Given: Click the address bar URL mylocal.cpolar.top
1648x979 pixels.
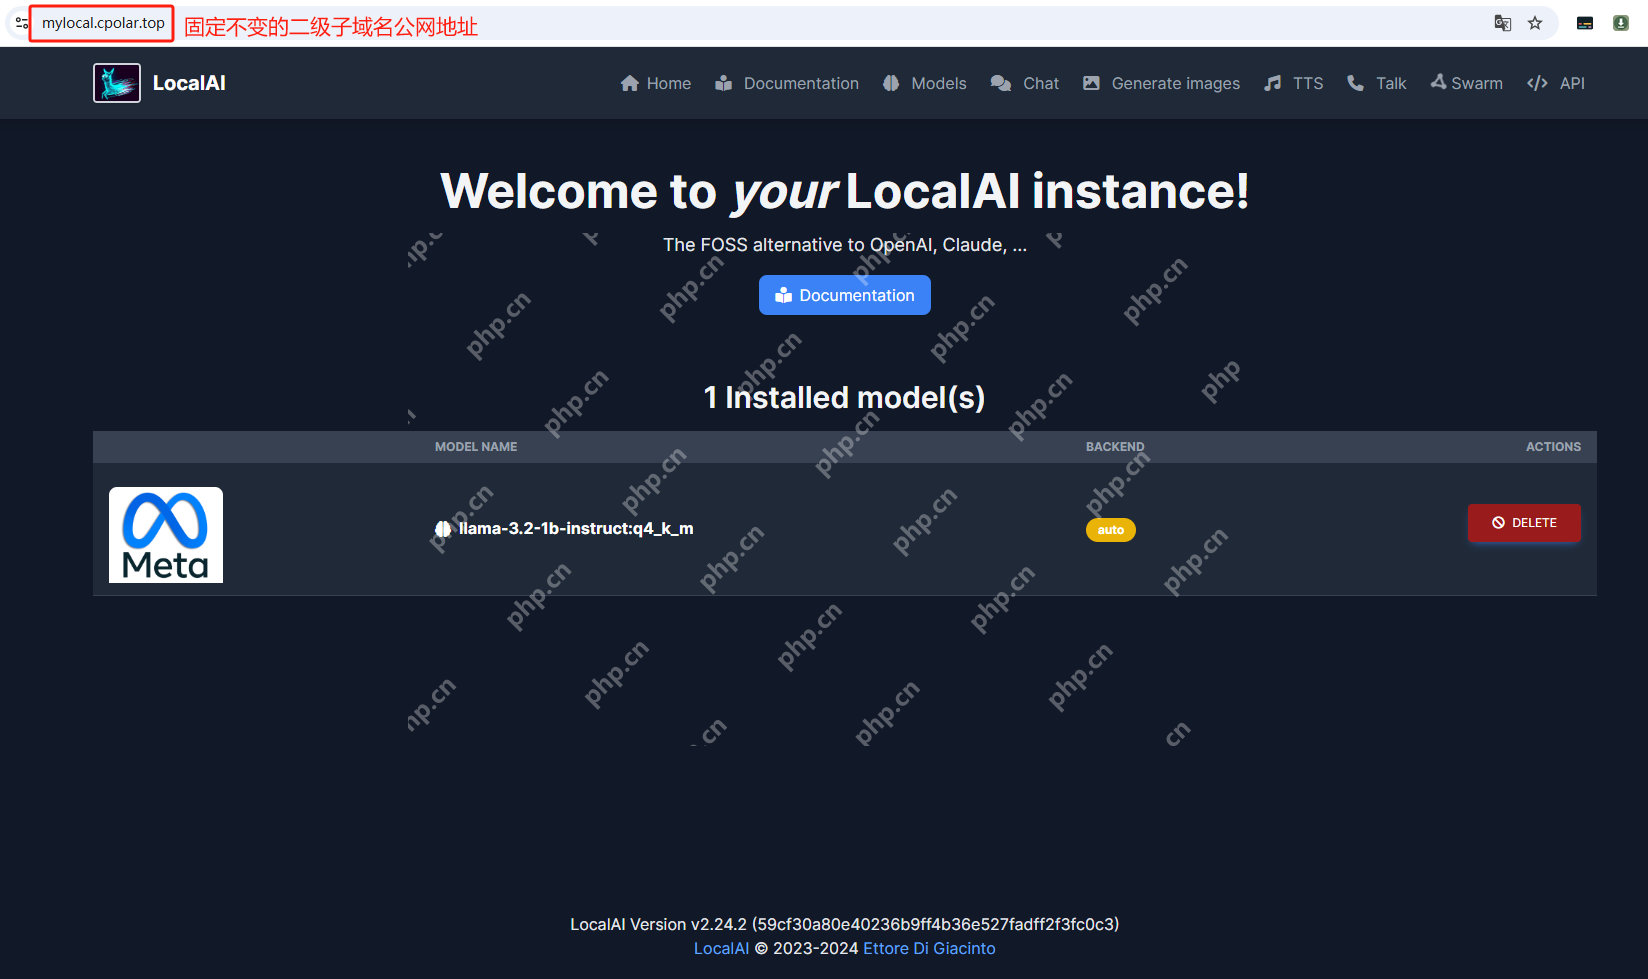Looking at the screenshot, I should [x=103, y=23].
